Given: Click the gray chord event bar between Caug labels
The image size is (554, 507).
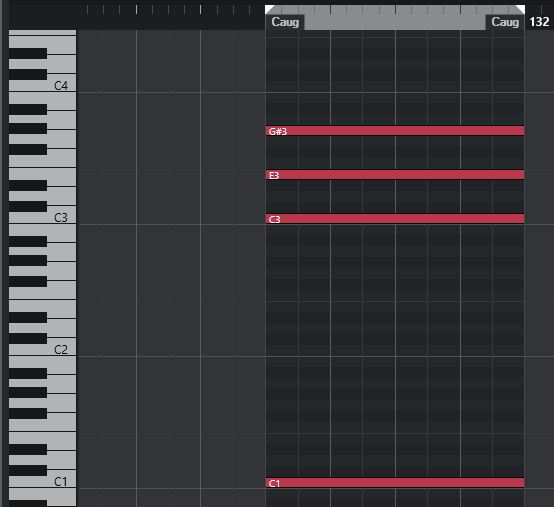Looking at the screenshot, I should [x=395, y=22].
